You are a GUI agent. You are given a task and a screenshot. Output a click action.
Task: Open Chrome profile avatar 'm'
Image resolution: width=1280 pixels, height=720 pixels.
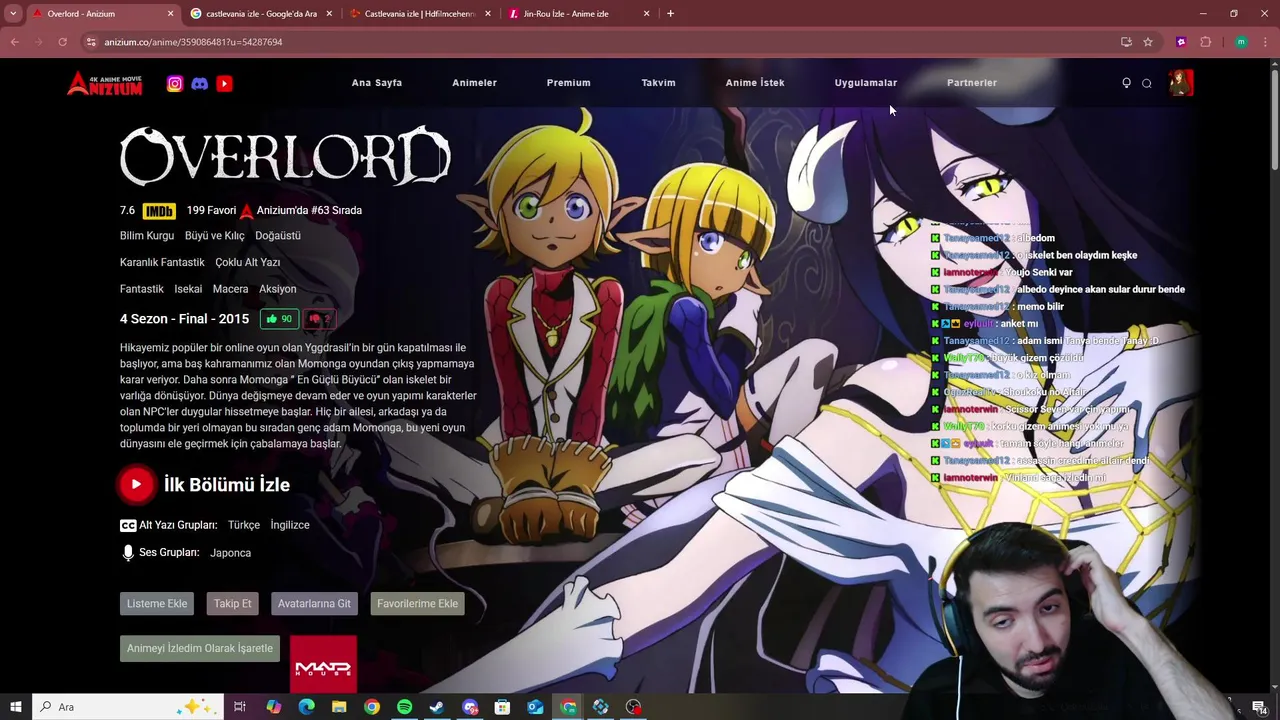(x=1241, y=42)
